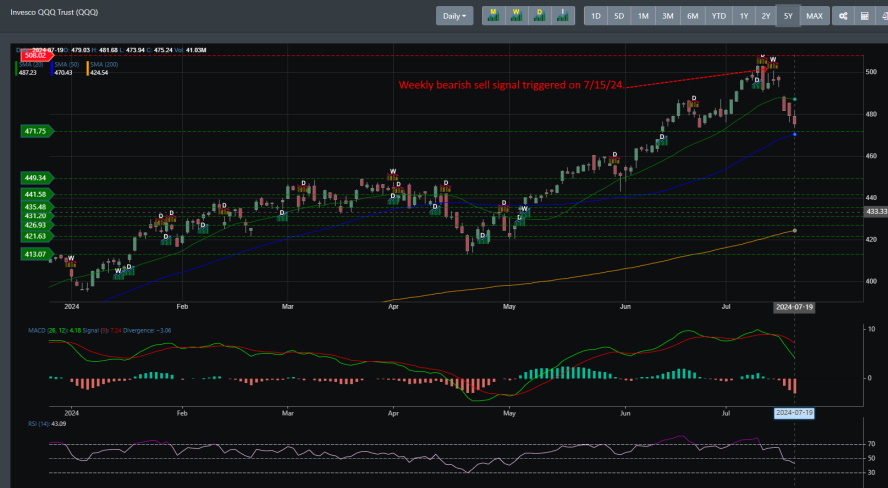Viewport: 888px width, 488px height.
Task: Click the 441.58 support level tag
Action: pyautogui.click(x=36, y=194)
